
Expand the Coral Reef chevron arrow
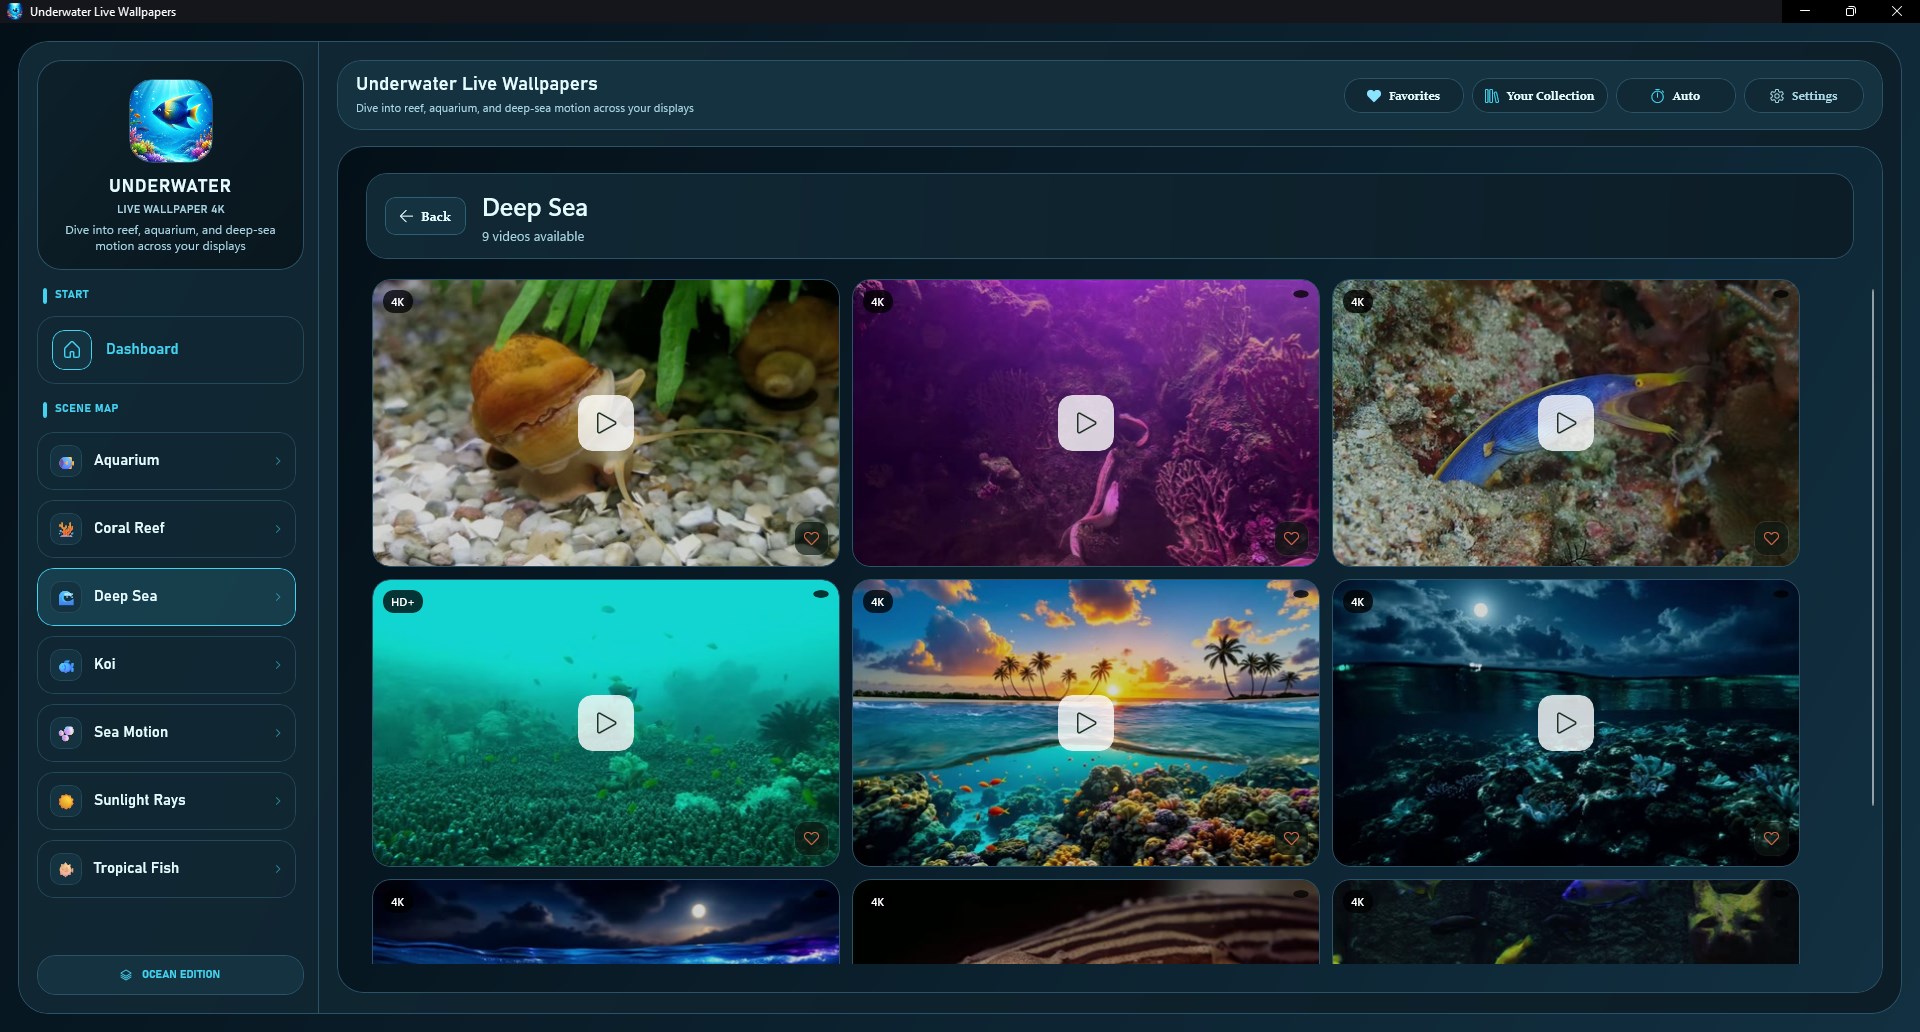[x=278, y=529]
